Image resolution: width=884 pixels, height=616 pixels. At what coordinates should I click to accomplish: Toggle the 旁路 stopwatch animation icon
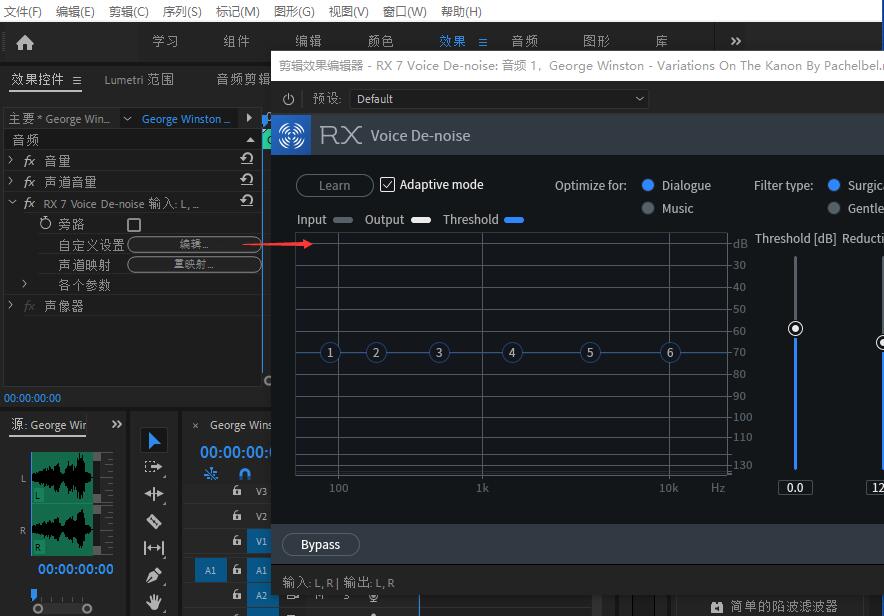[x=45, y=223]
